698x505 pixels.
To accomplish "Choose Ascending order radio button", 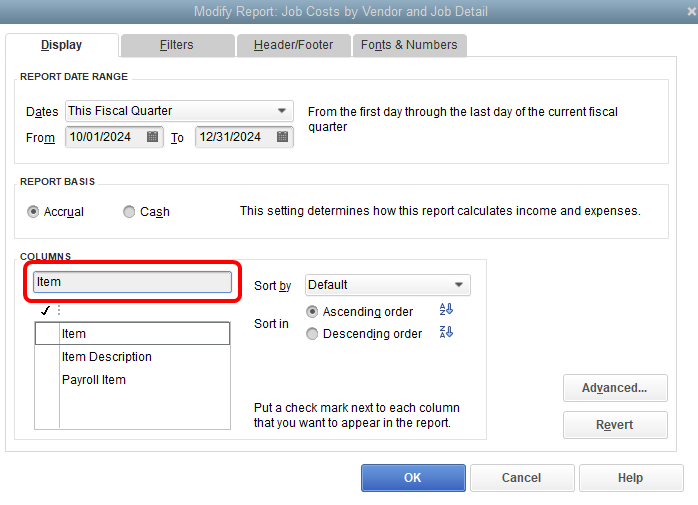I will [x=312, y=312].
